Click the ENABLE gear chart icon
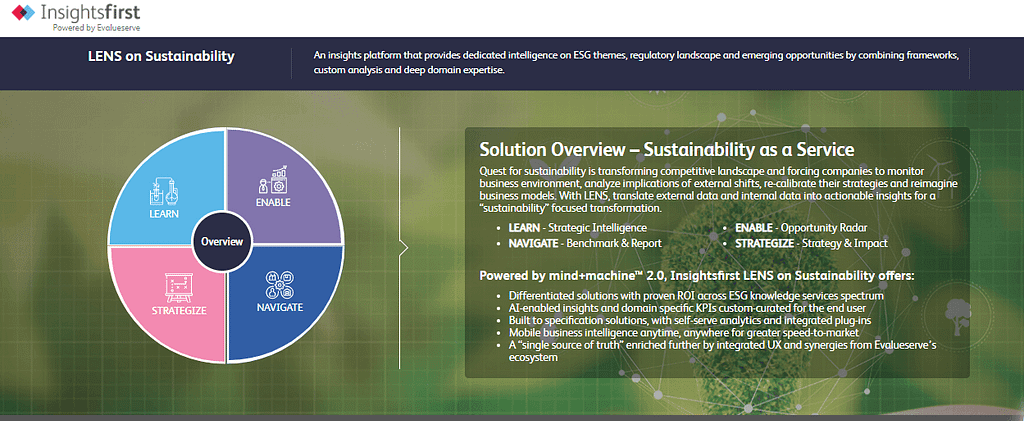 point(273,178)
